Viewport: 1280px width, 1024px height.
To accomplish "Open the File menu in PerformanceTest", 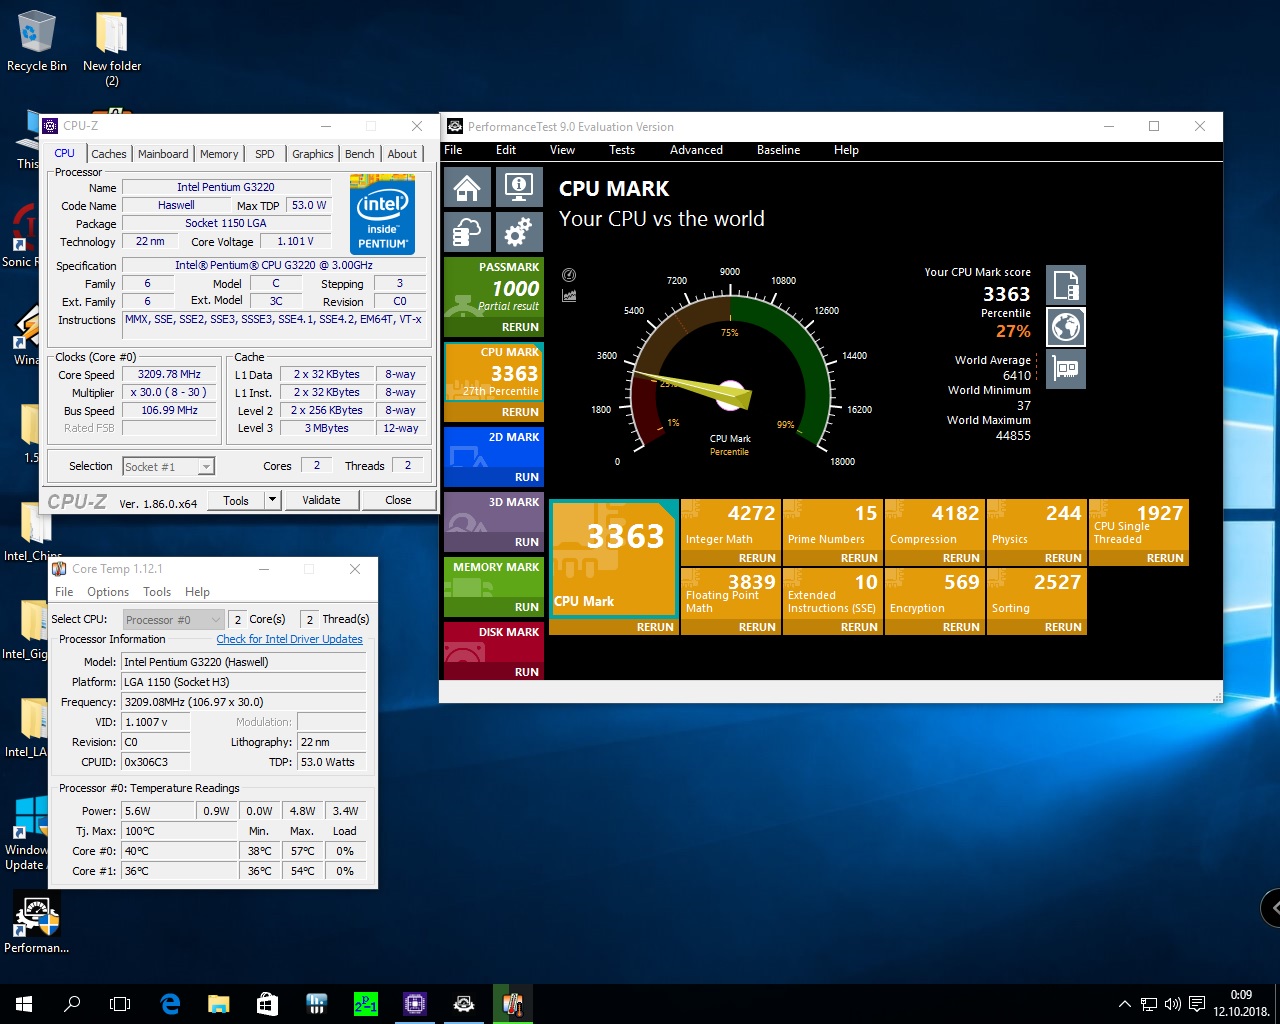I will (x=453, y=150).
